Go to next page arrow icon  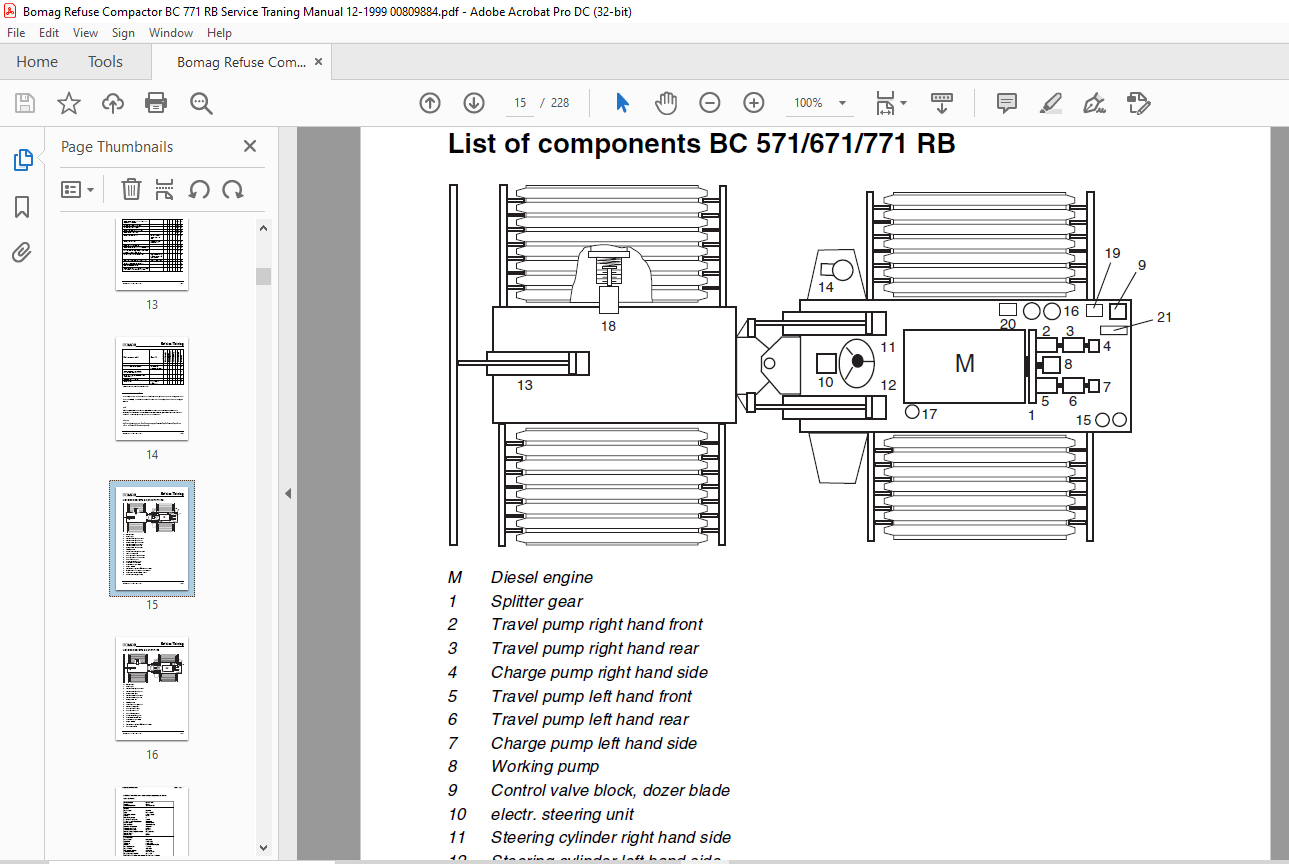coord(474,103)
